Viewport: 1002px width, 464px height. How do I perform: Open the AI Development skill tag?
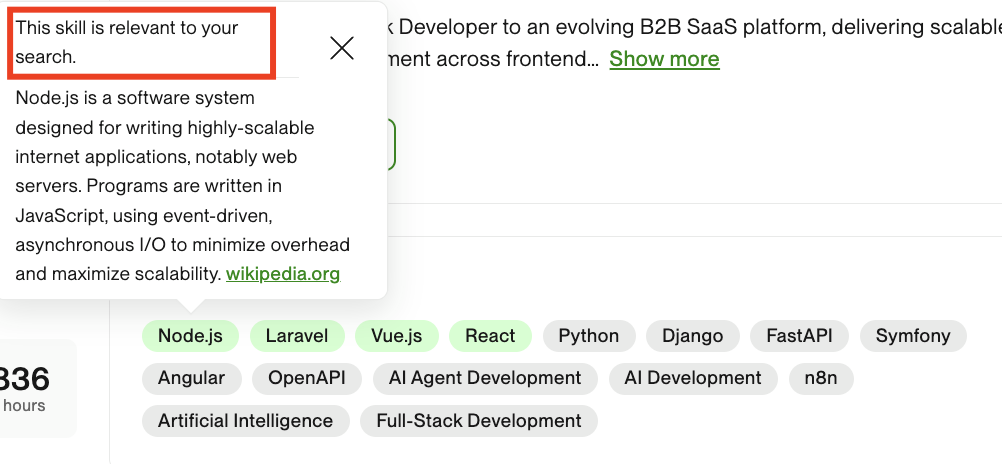[x=692, y=378]
